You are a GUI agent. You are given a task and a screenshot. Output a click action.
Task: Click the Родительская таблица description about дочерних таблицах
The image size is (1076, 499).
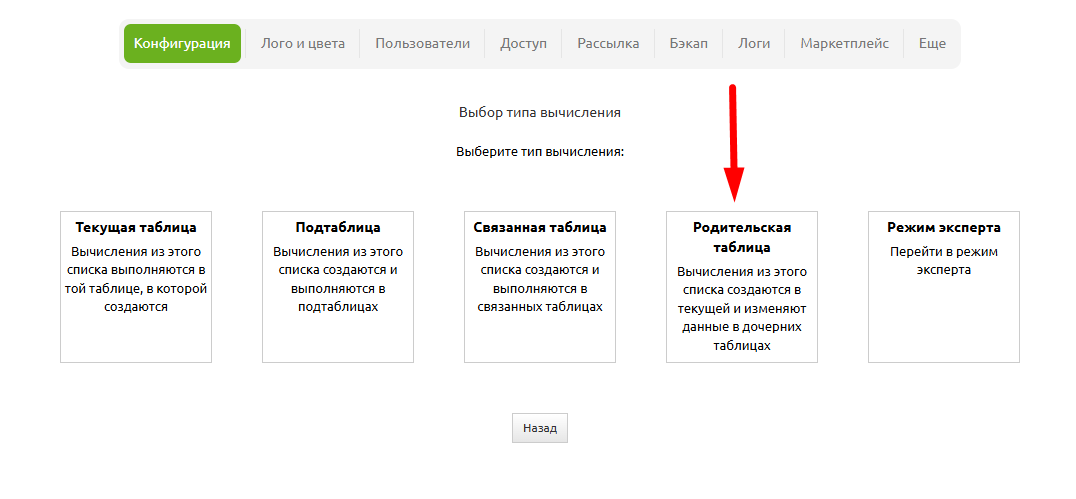coord(742,308)
